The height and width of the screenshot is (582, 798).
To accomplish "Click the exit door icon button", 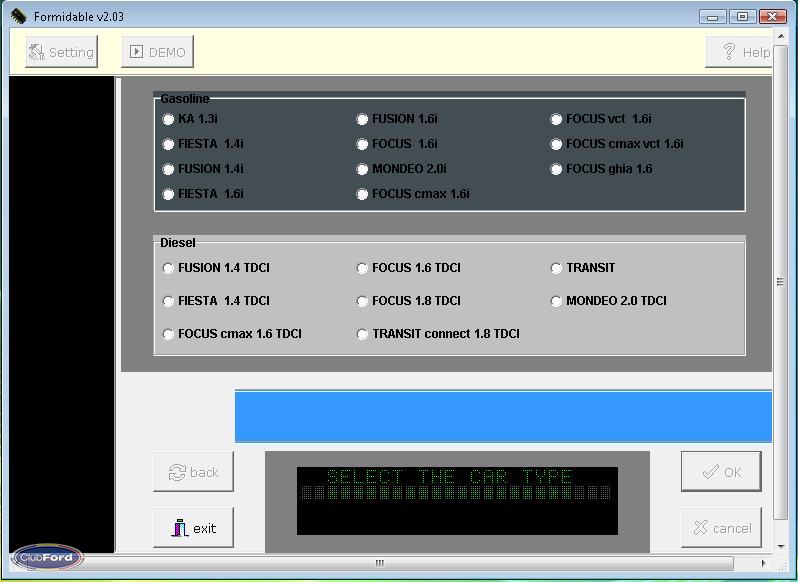I will [x=193, y=528].
